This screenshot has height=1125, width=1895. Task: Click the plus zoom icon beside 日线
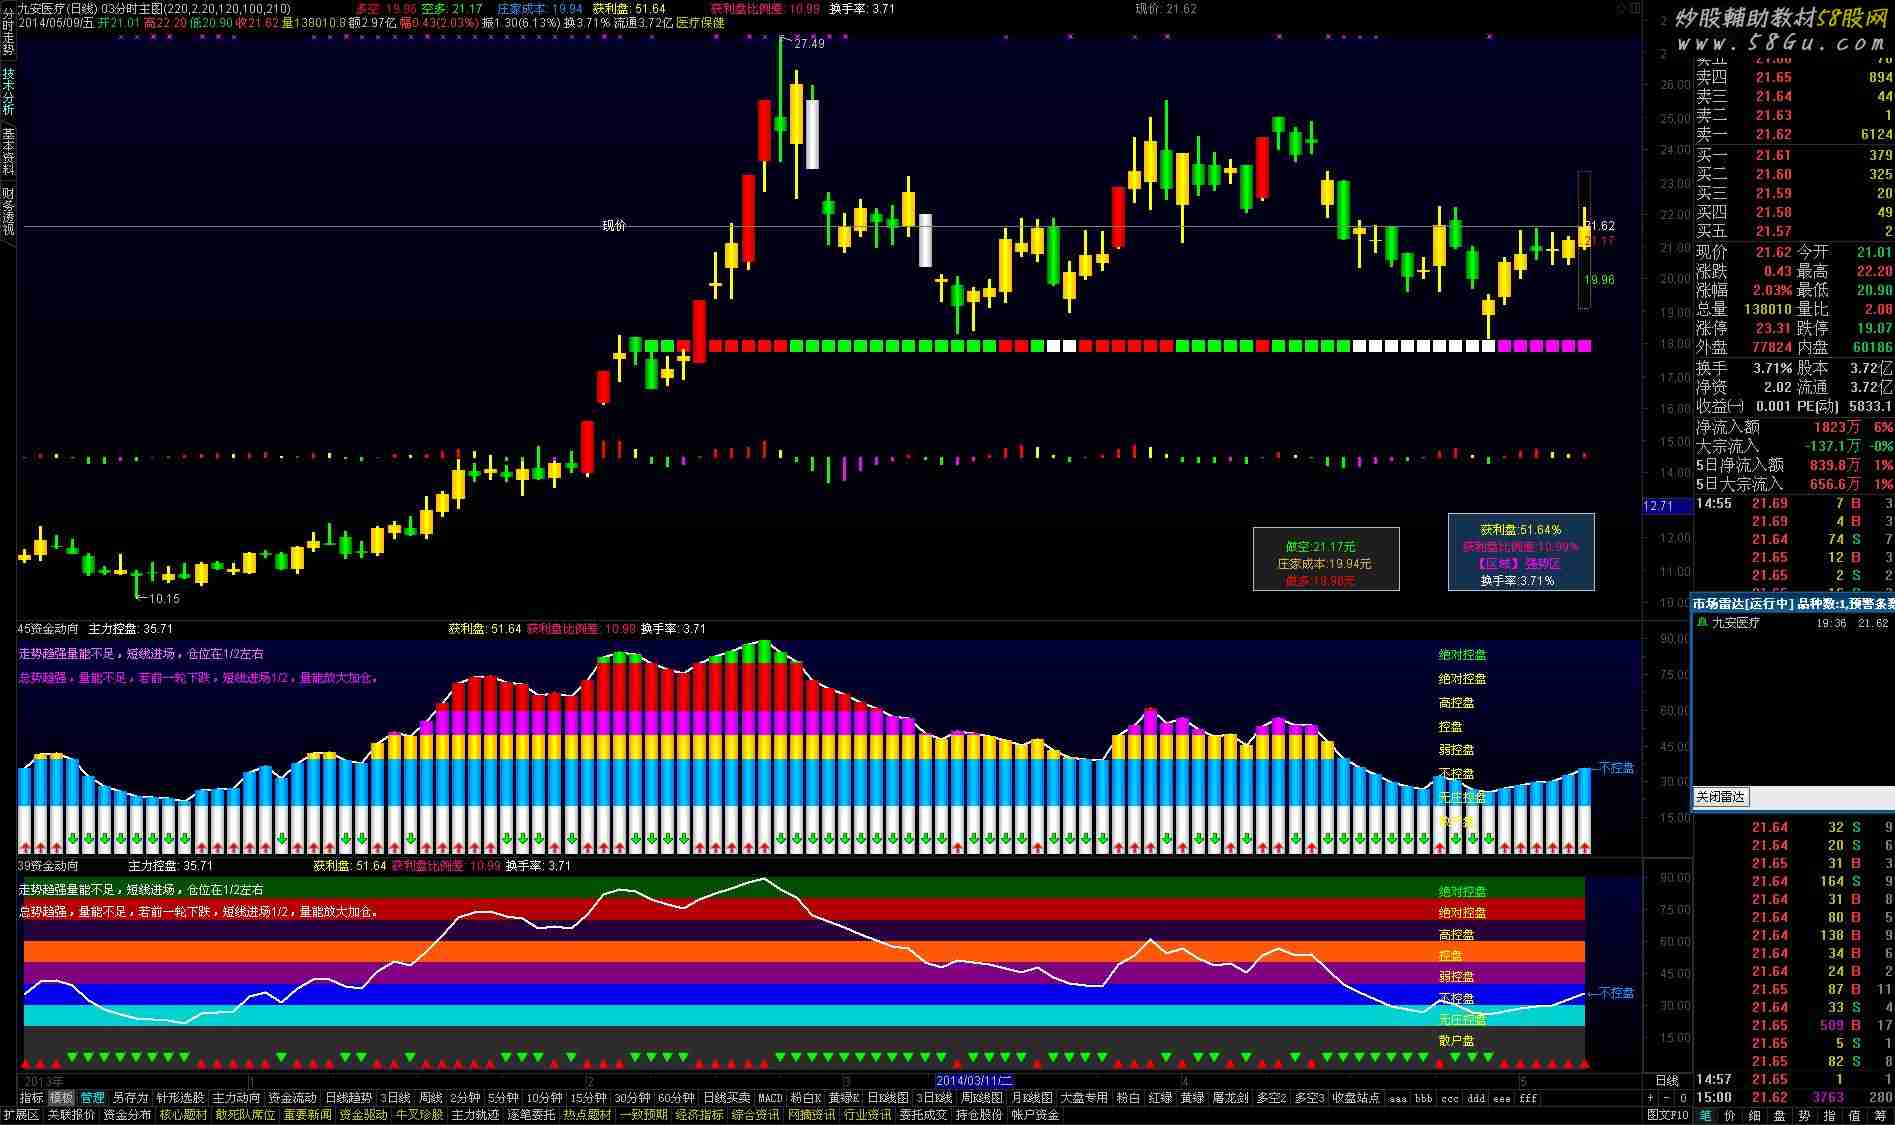(1651, 1098)
